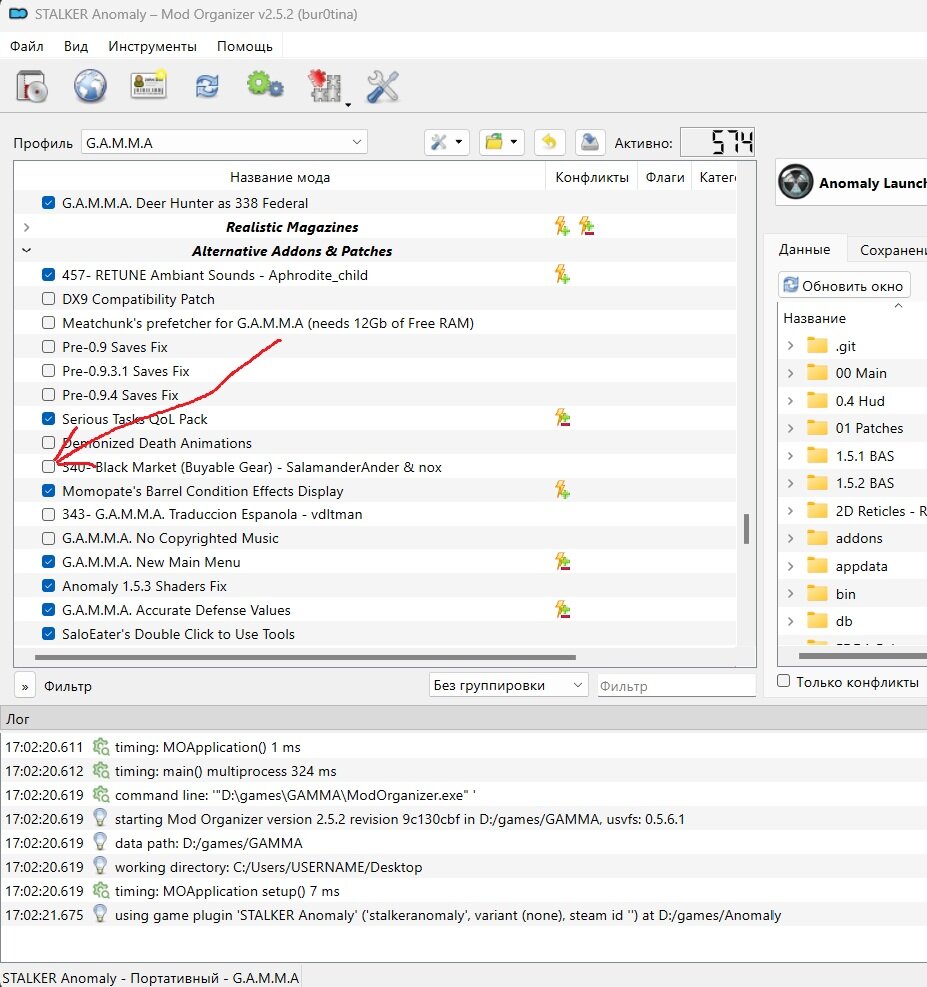Click the Фильтр text field next to grouping
The image size is (927, 987).
[x=675, y=686]
